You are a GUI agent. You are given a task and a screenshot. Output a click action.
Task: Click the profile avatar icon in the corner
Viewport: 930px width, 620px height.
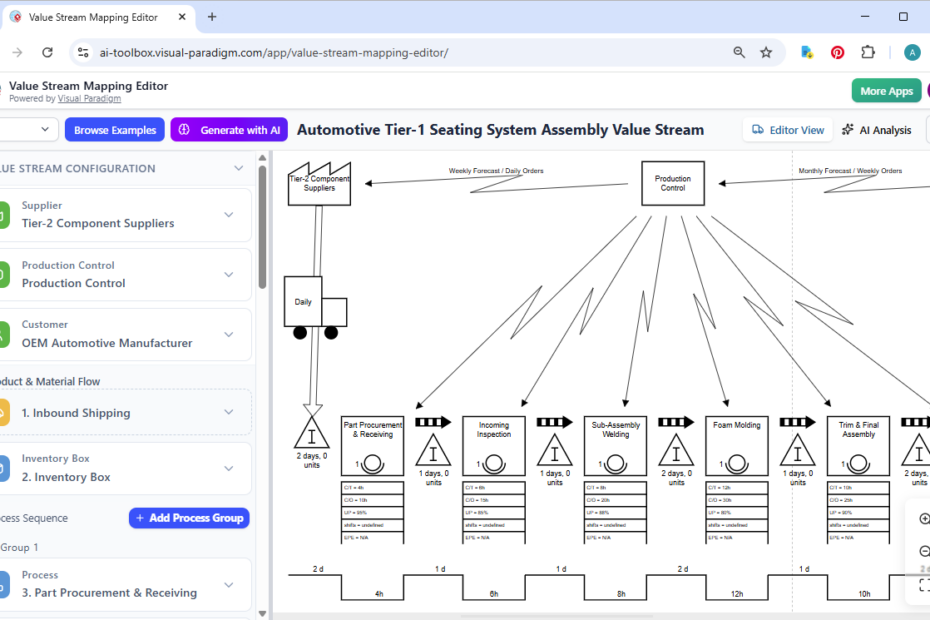[911, 52]
